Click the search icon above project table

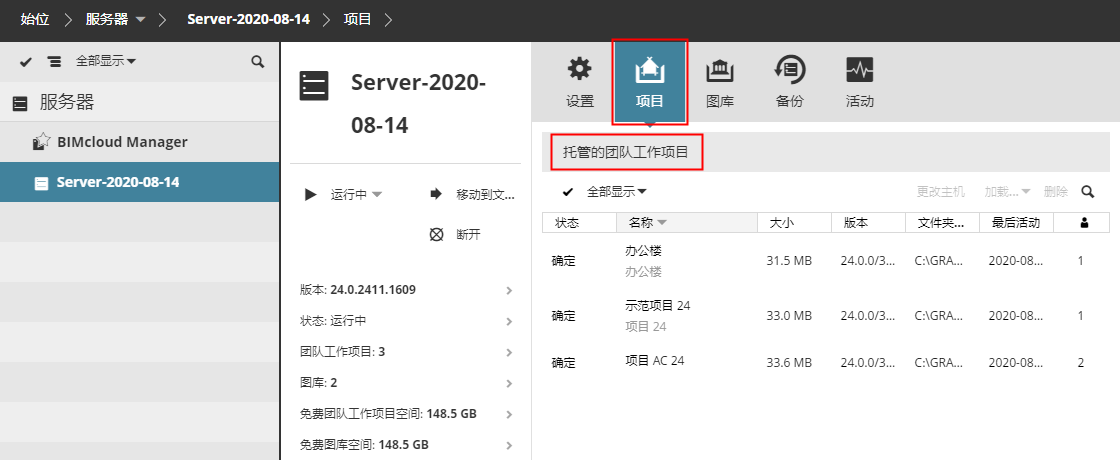tap(1088, 191)
